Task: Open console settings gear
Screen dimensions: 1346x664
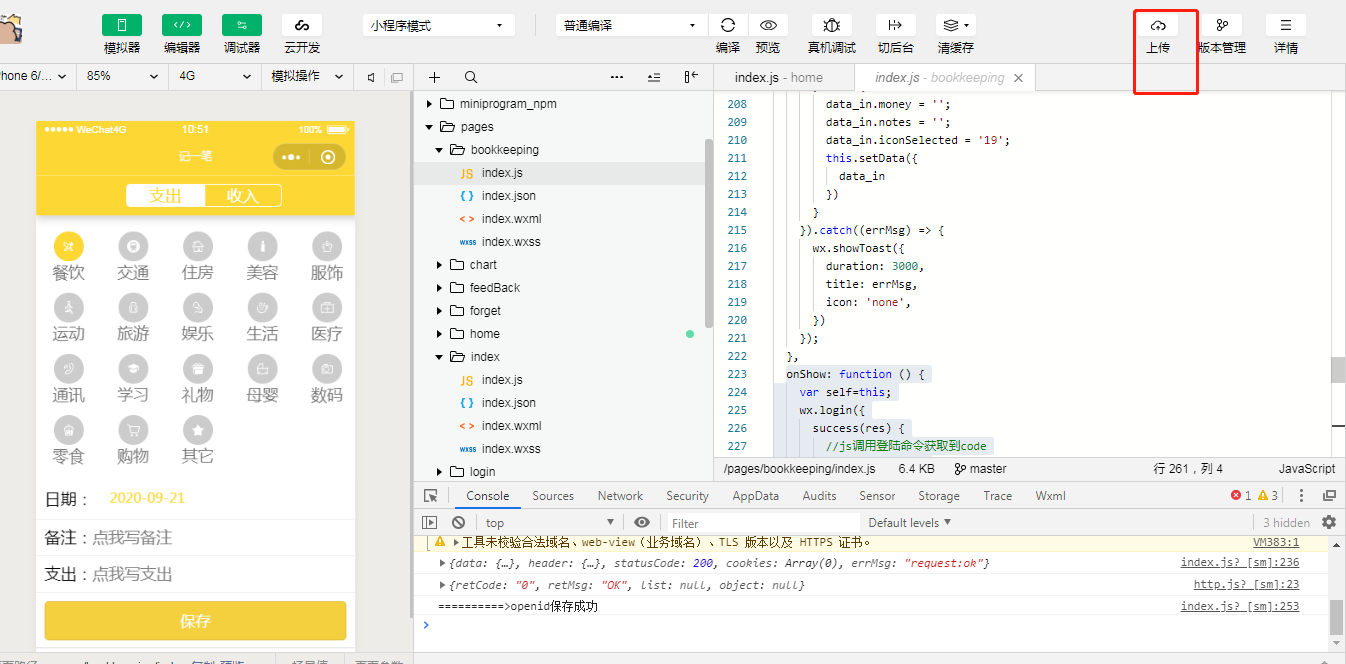Action: pyautogui.click(x=1329, y=522)
